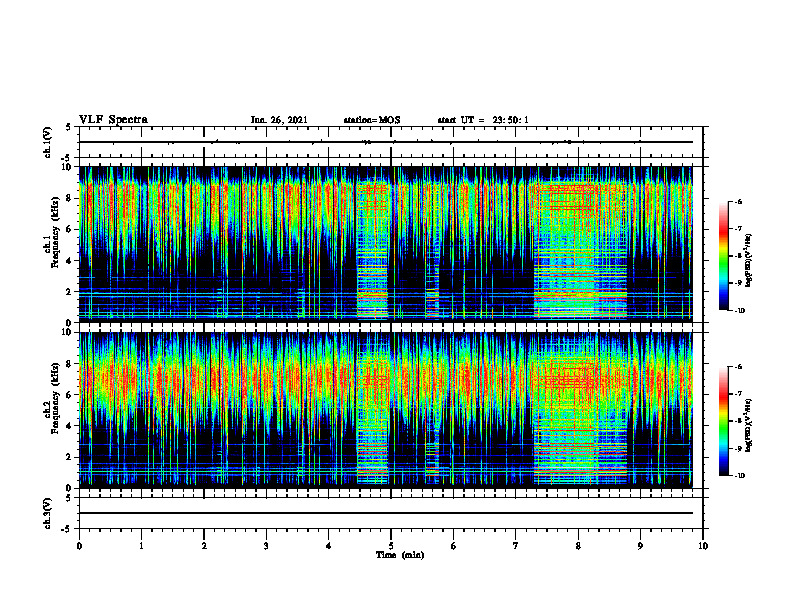Viewport: 792px width, 612px height.
Task: Click the "-6" tick on ch.2 colorbar
Action: 738,367
